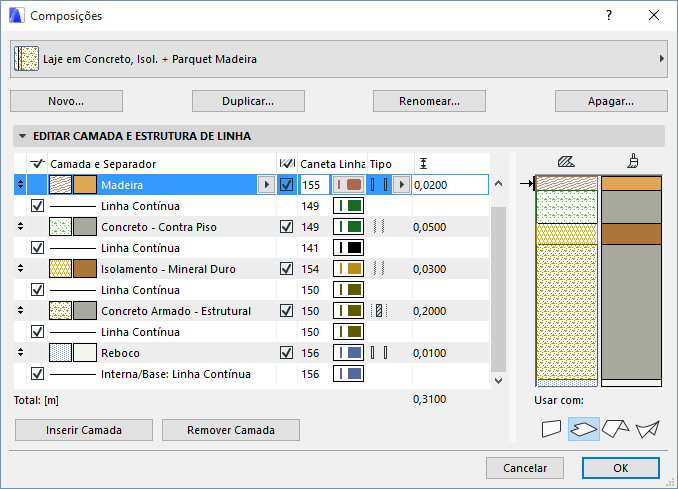Screen dimensions: 678x489
Task: Click Isolamento - Mineral Duro fill pattern icon
Action: pyautogui.click(x=60, y=268)
